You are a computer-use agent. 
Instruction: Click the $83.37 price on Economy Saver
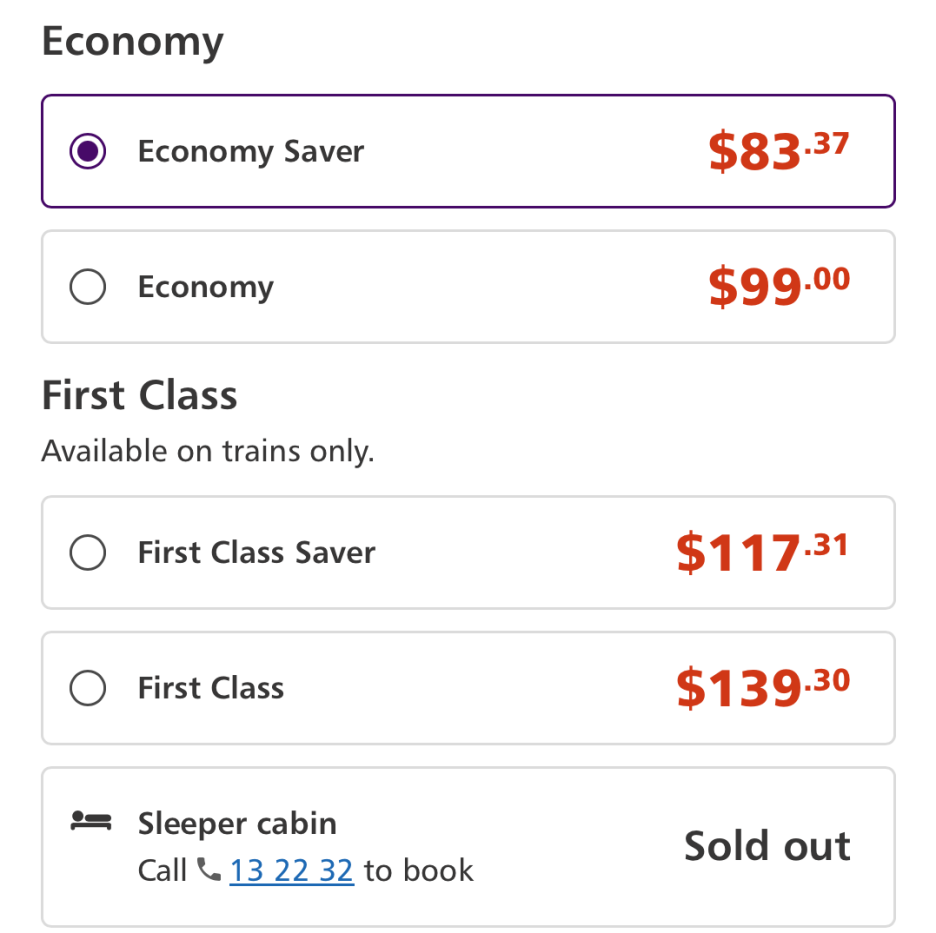tap(779, 150)
